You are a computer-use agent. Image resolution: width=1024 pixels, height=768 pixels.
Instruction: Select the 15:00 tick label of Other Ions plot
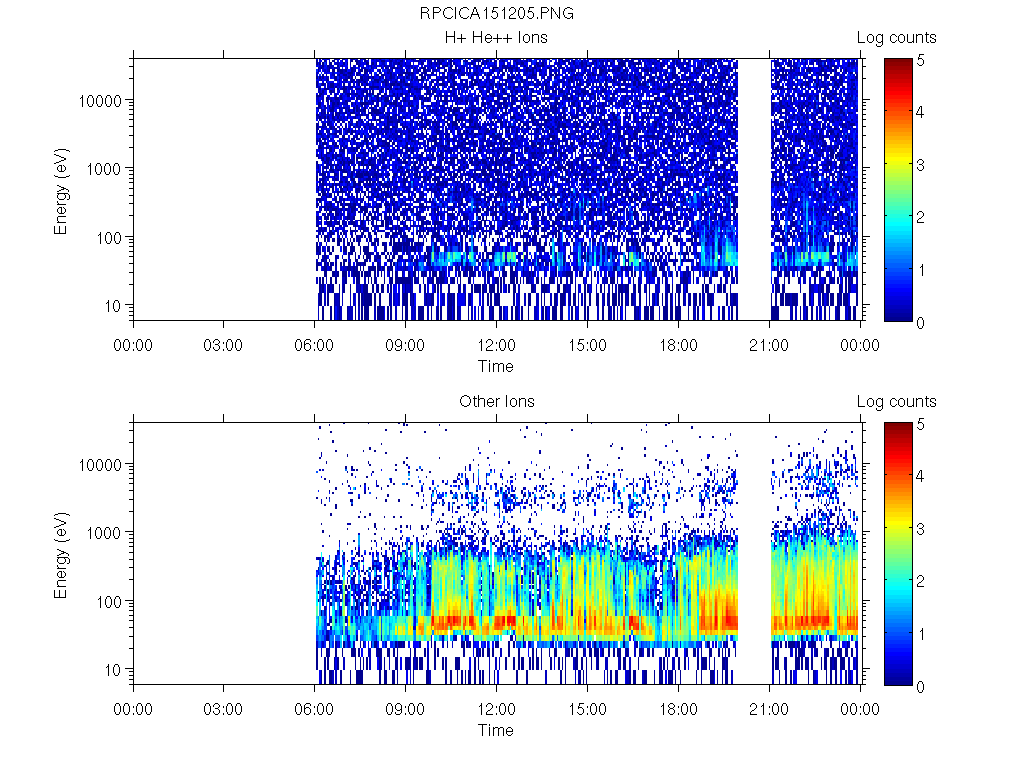tap(587, 709)
